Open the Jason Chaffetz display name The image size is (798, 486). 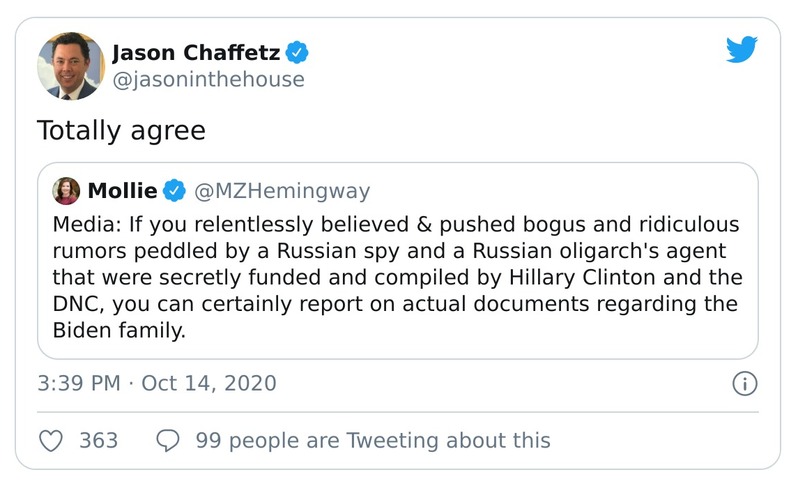point(196,53)
